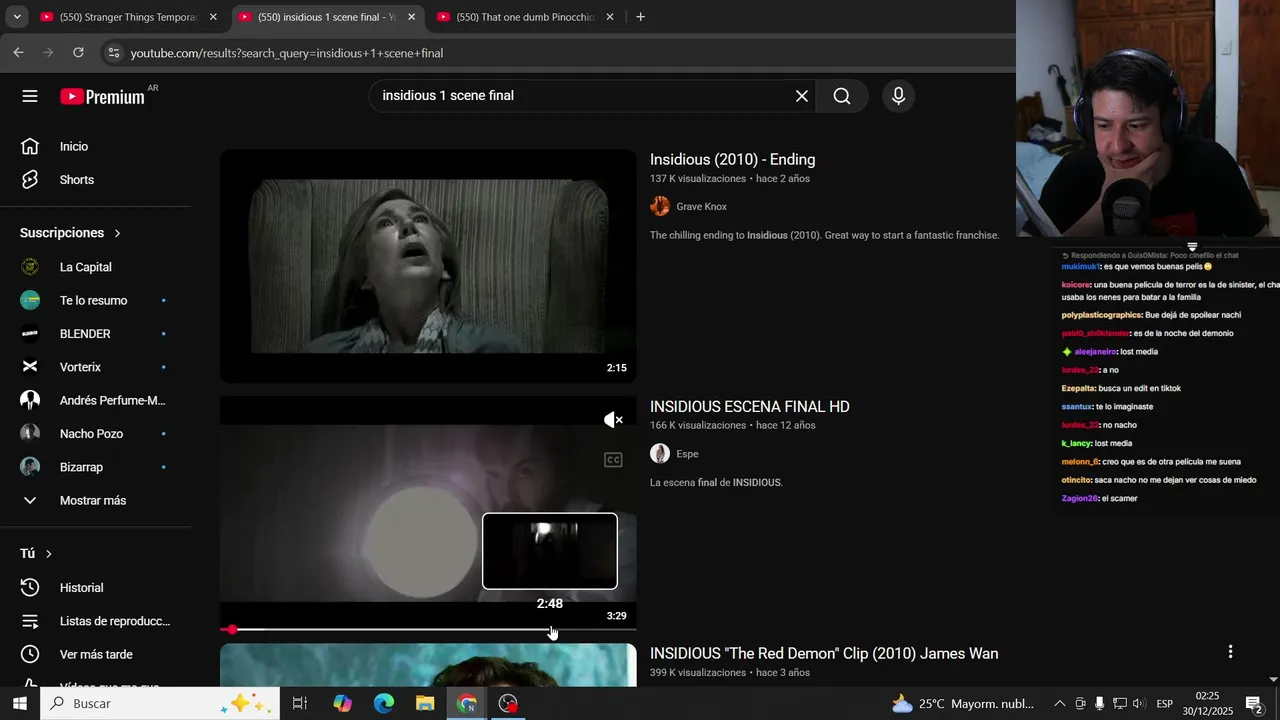
Task: Open a new browser tab
Action: (x=640, y=17)
